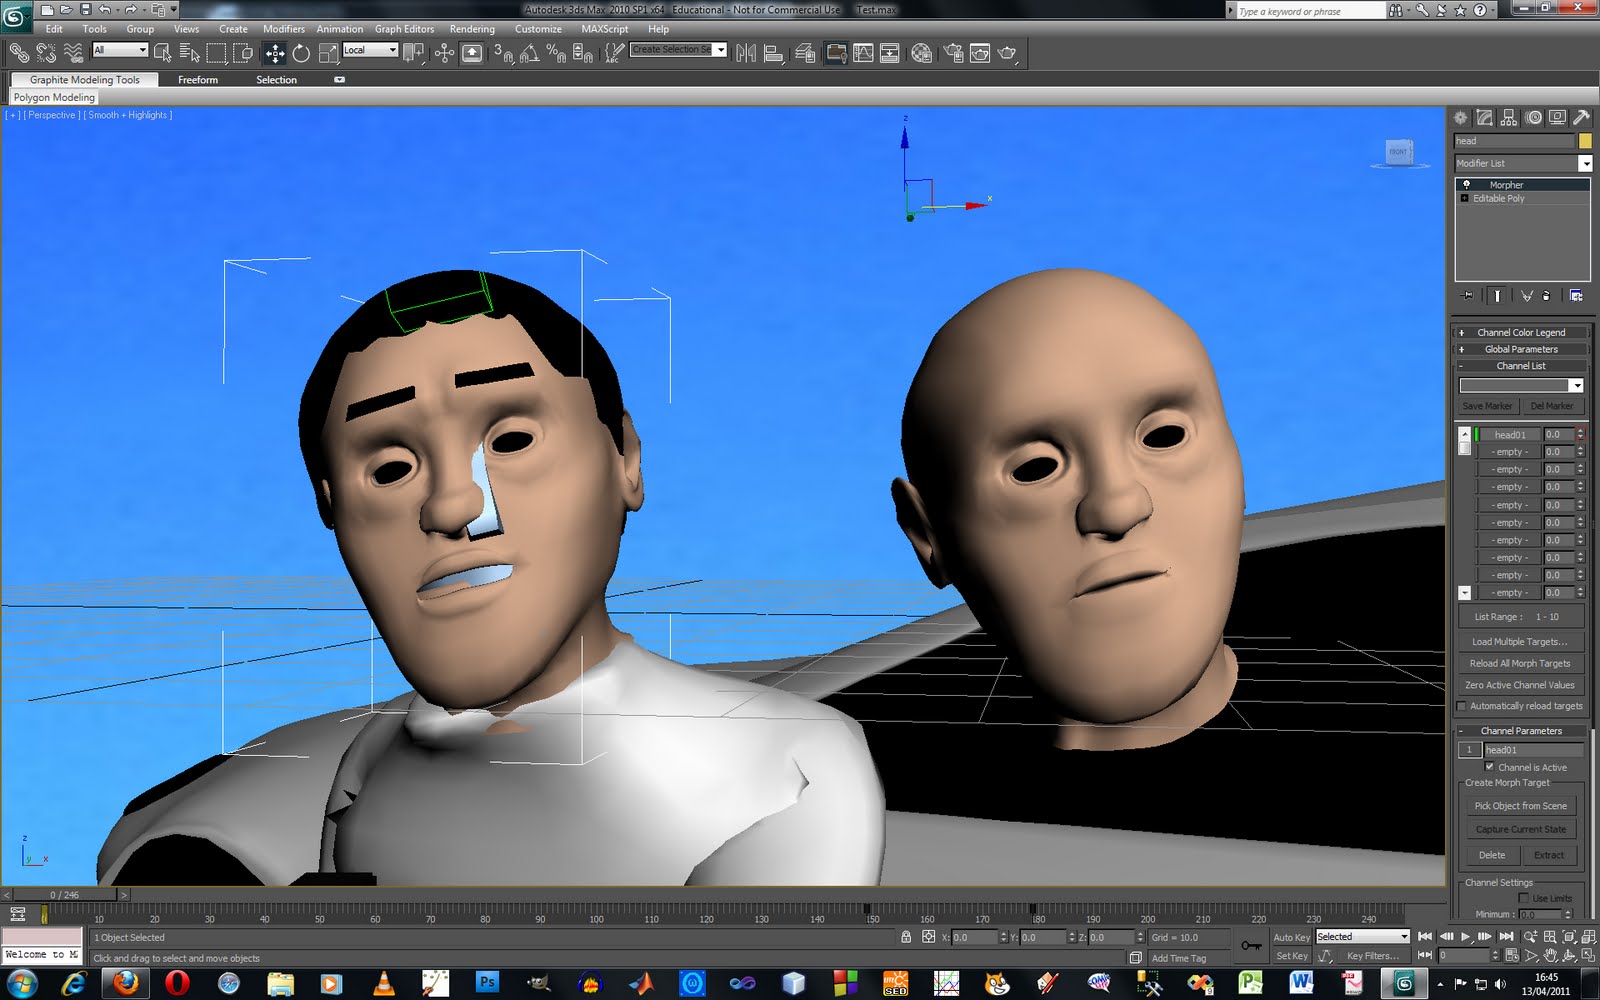The width and height of the screenshot is (1600, 1000).
Task: Click the Pick Object from Scene button
Action: click(x=1520, y=805)
